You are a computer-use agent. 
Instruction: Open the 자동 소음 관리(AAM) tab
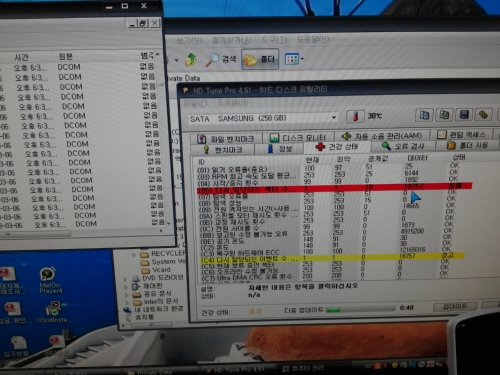(382, 136)
